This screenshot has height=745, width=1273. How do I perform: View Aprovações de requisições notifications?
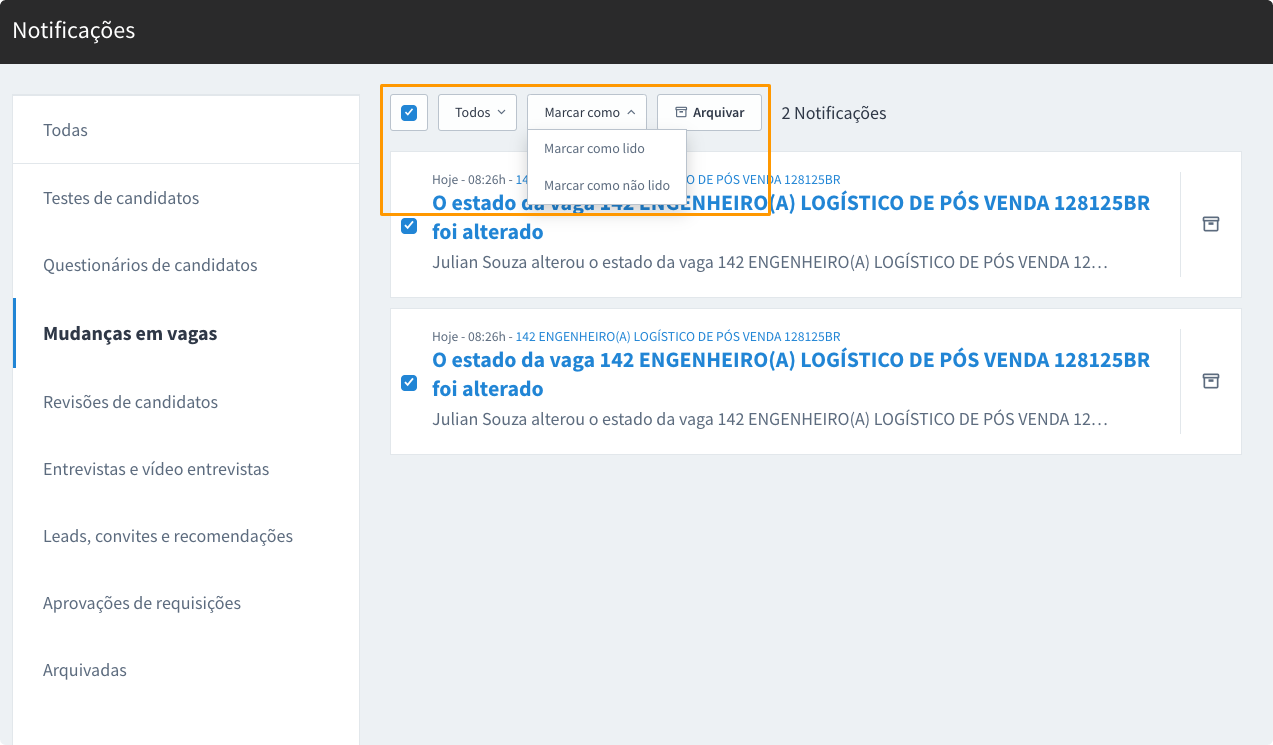(142, 603)
